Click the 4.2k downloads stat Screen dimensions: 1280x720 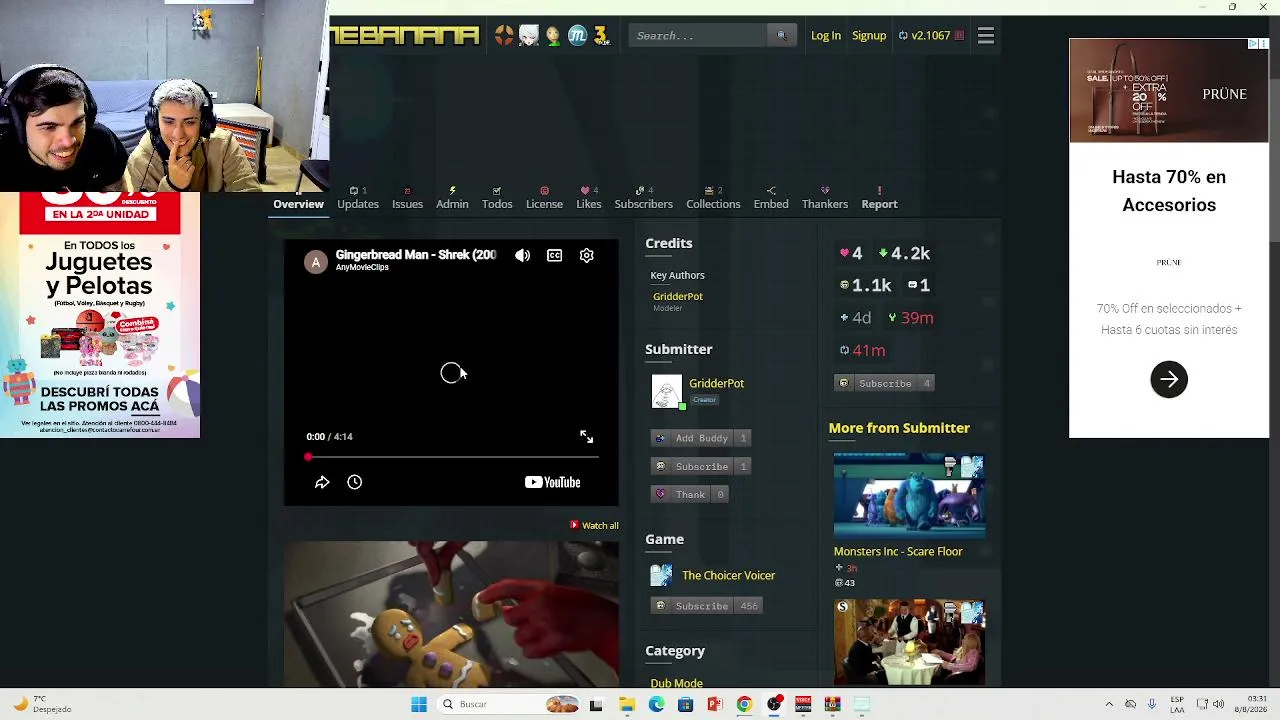pyautogui.click(x=904, y=254)
